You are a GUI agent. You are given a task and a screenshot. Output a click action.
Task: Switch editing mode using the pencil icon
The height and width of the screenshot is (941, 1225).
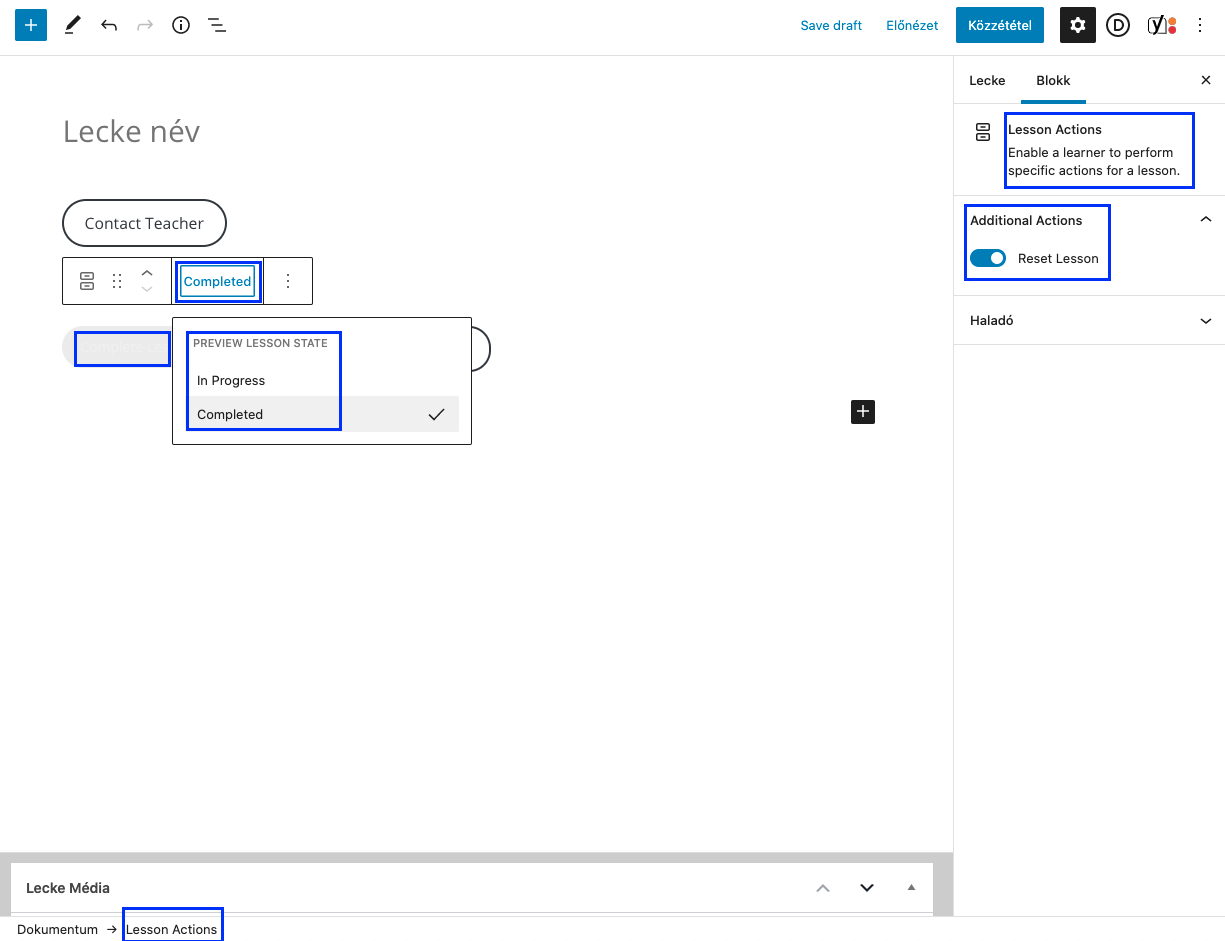click(x=71, y=25)
